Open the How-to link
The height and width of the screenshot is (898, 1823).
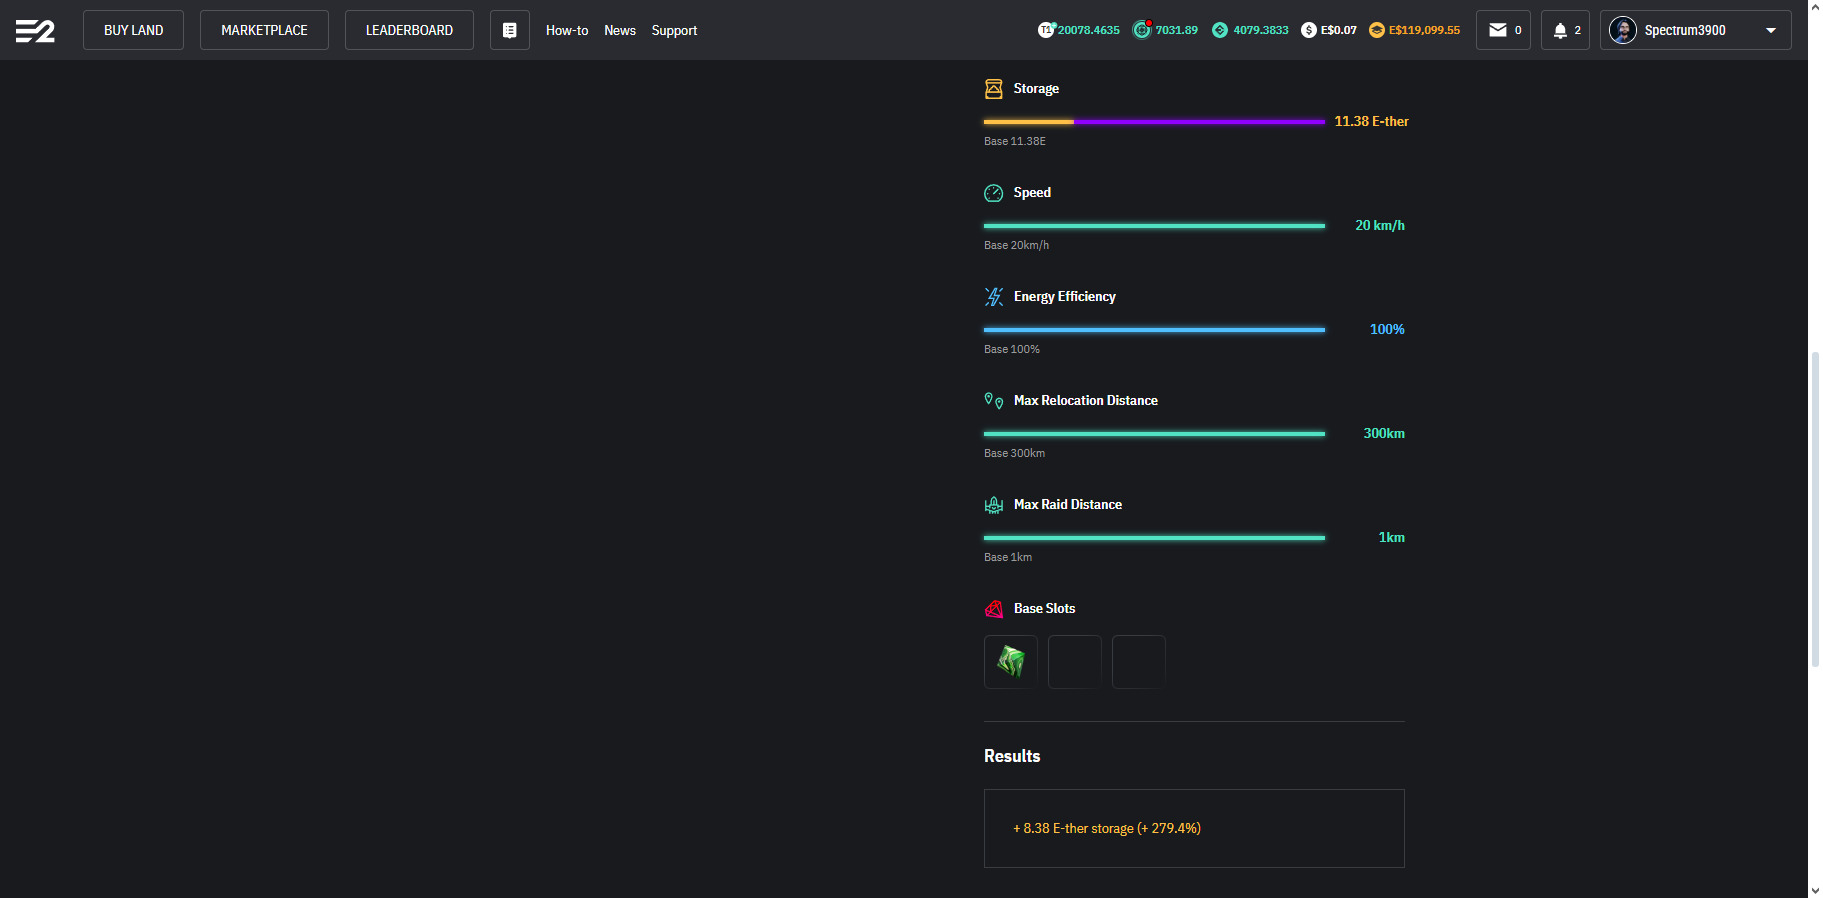pyautogui.click(x=566, y=30)
